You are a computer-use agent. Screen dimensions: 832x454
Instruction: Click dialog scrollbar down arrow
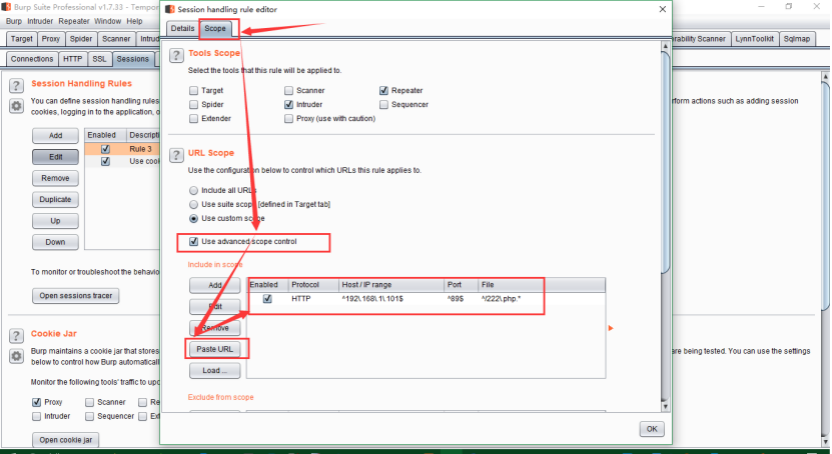(x=665, y=407)
